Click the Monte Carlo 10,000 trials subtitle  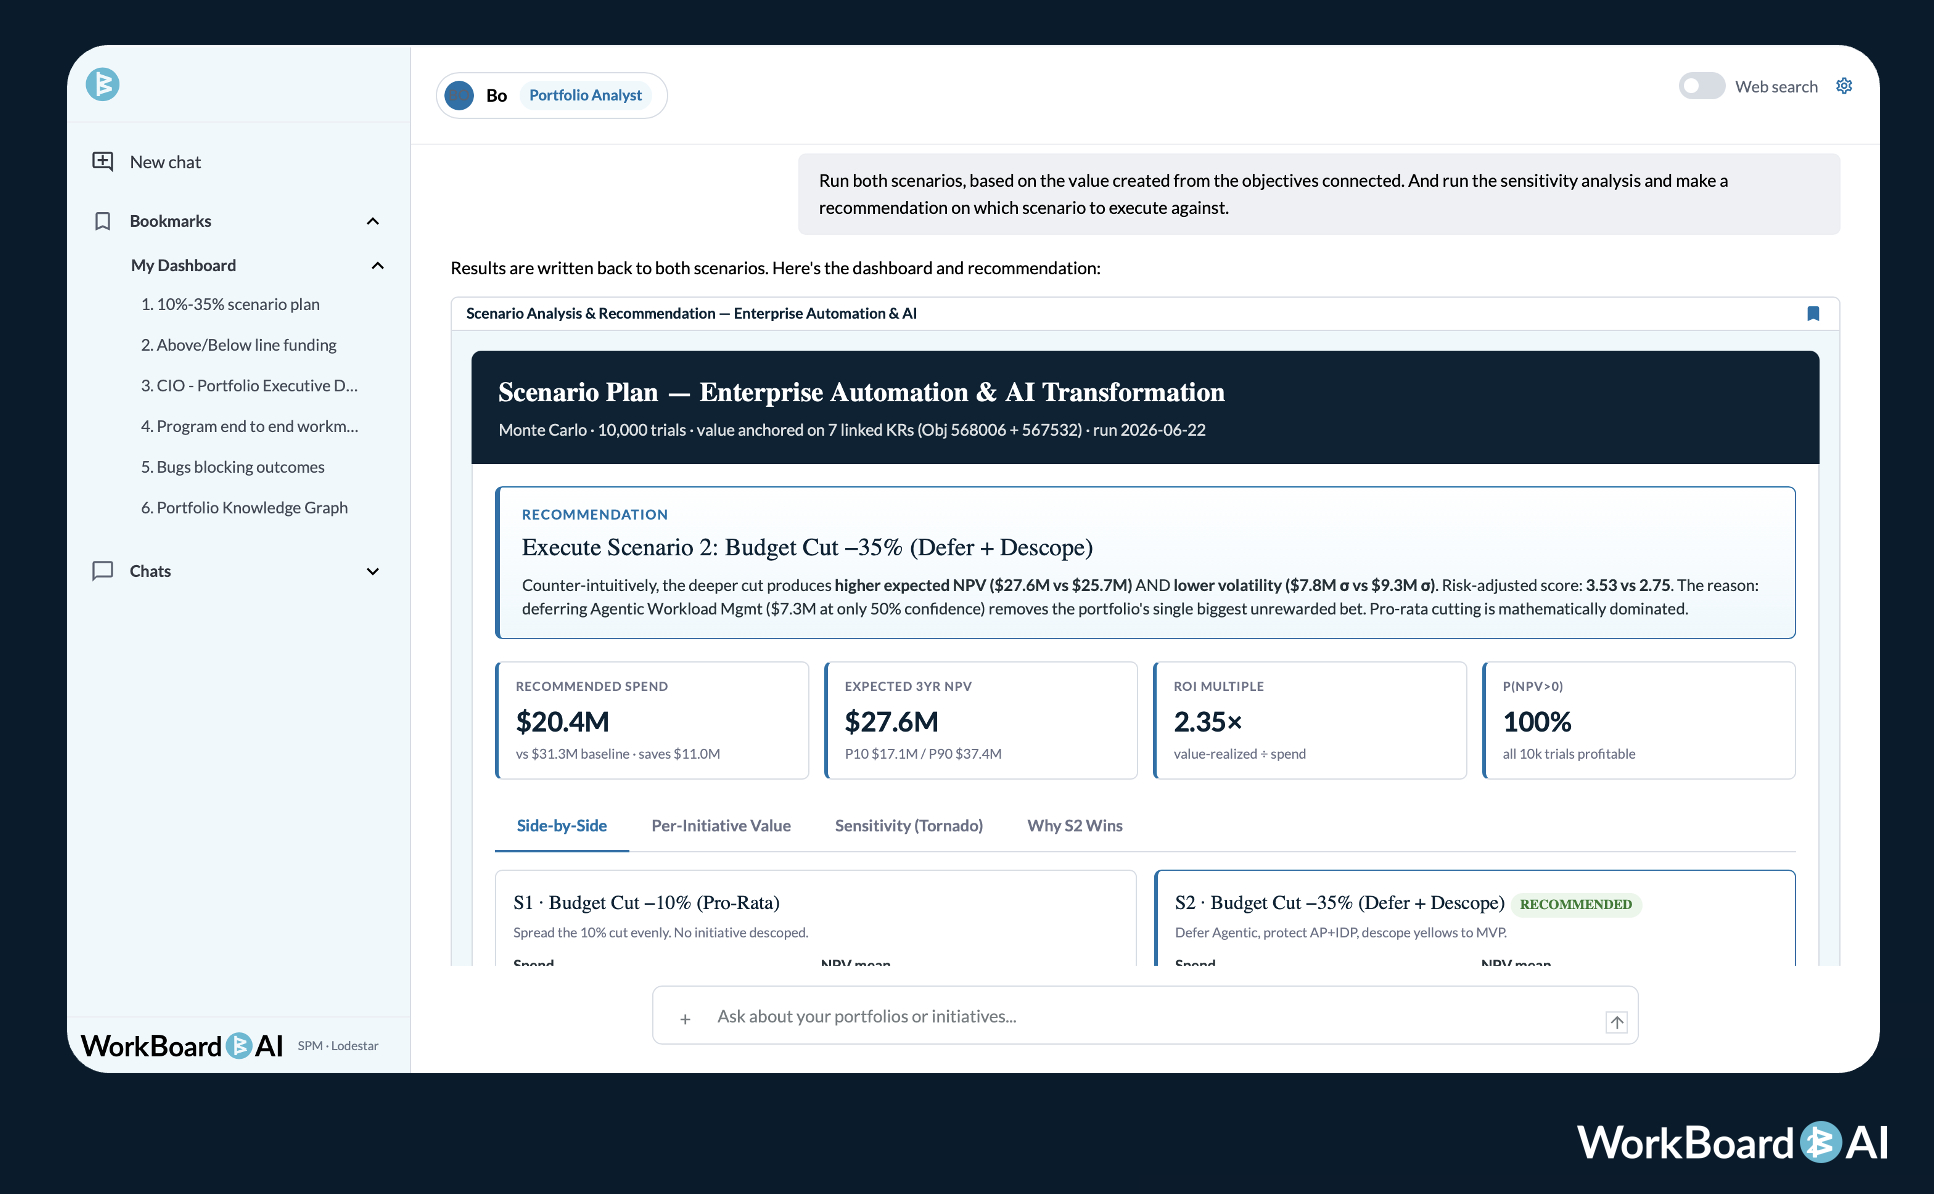852,430
